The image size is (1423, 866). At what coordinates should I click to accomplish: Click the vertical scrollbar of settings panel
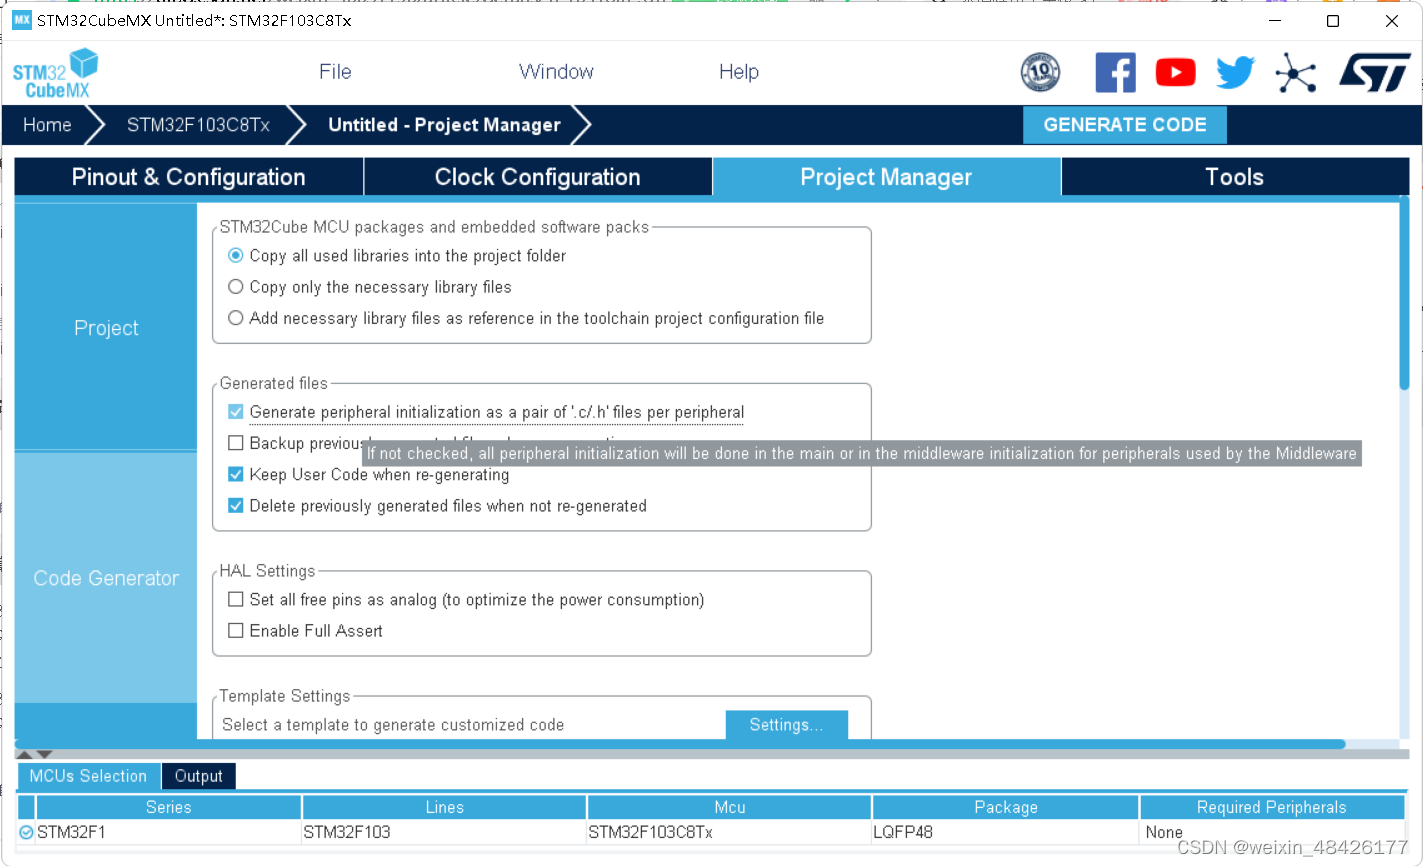pos(1404,293)
